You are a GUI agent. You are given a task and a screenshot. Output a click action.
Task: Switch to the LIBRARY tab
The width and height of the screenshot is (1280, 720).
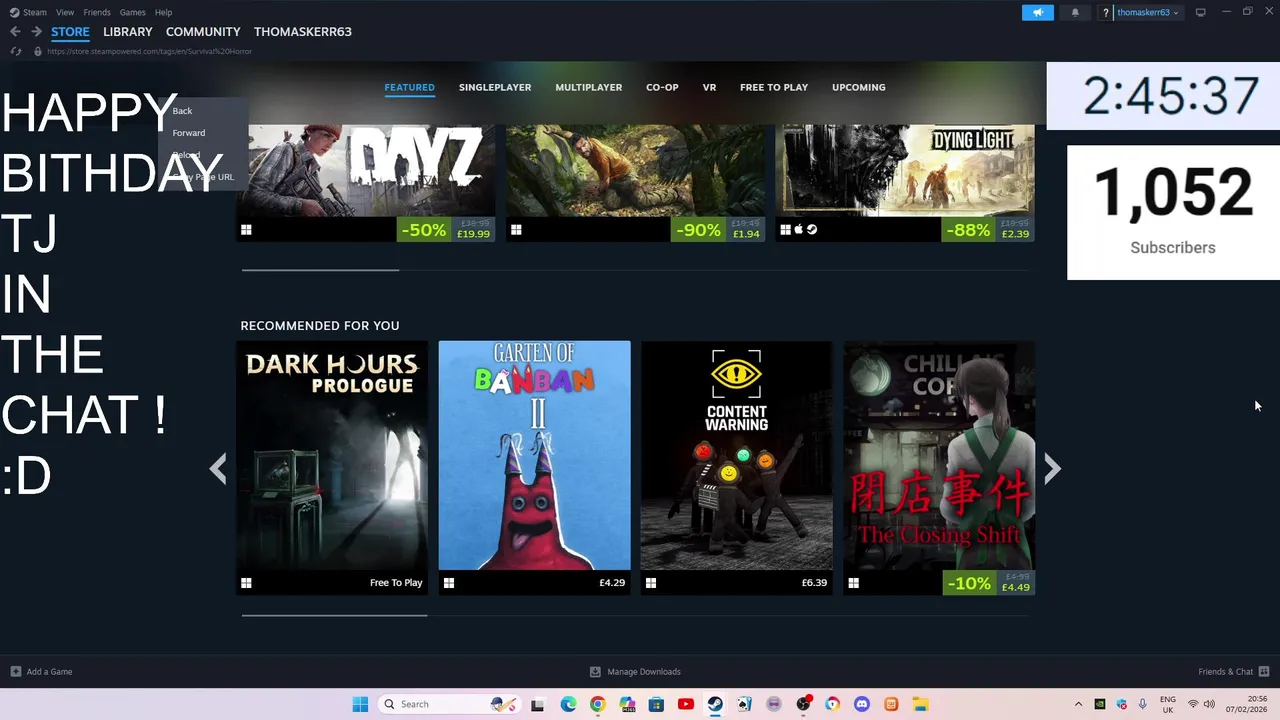tap(128, 32)
